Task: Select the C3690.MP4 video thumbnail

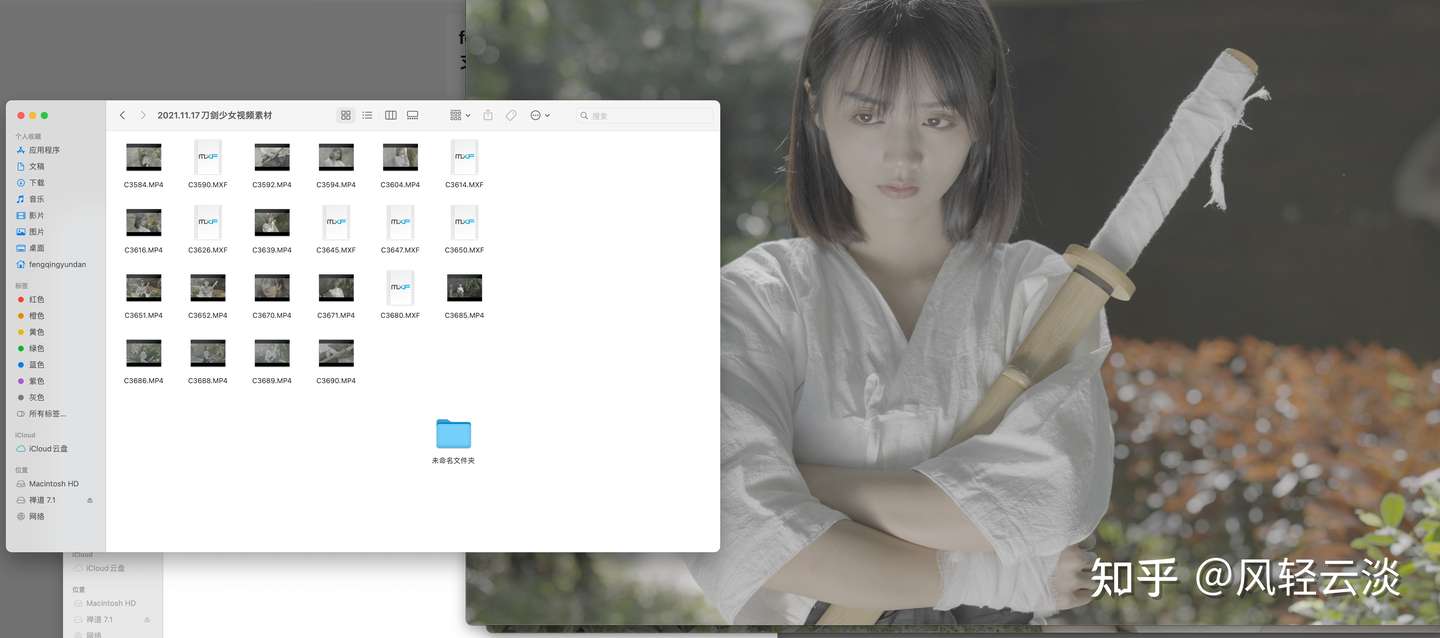Action: [336, 353]
